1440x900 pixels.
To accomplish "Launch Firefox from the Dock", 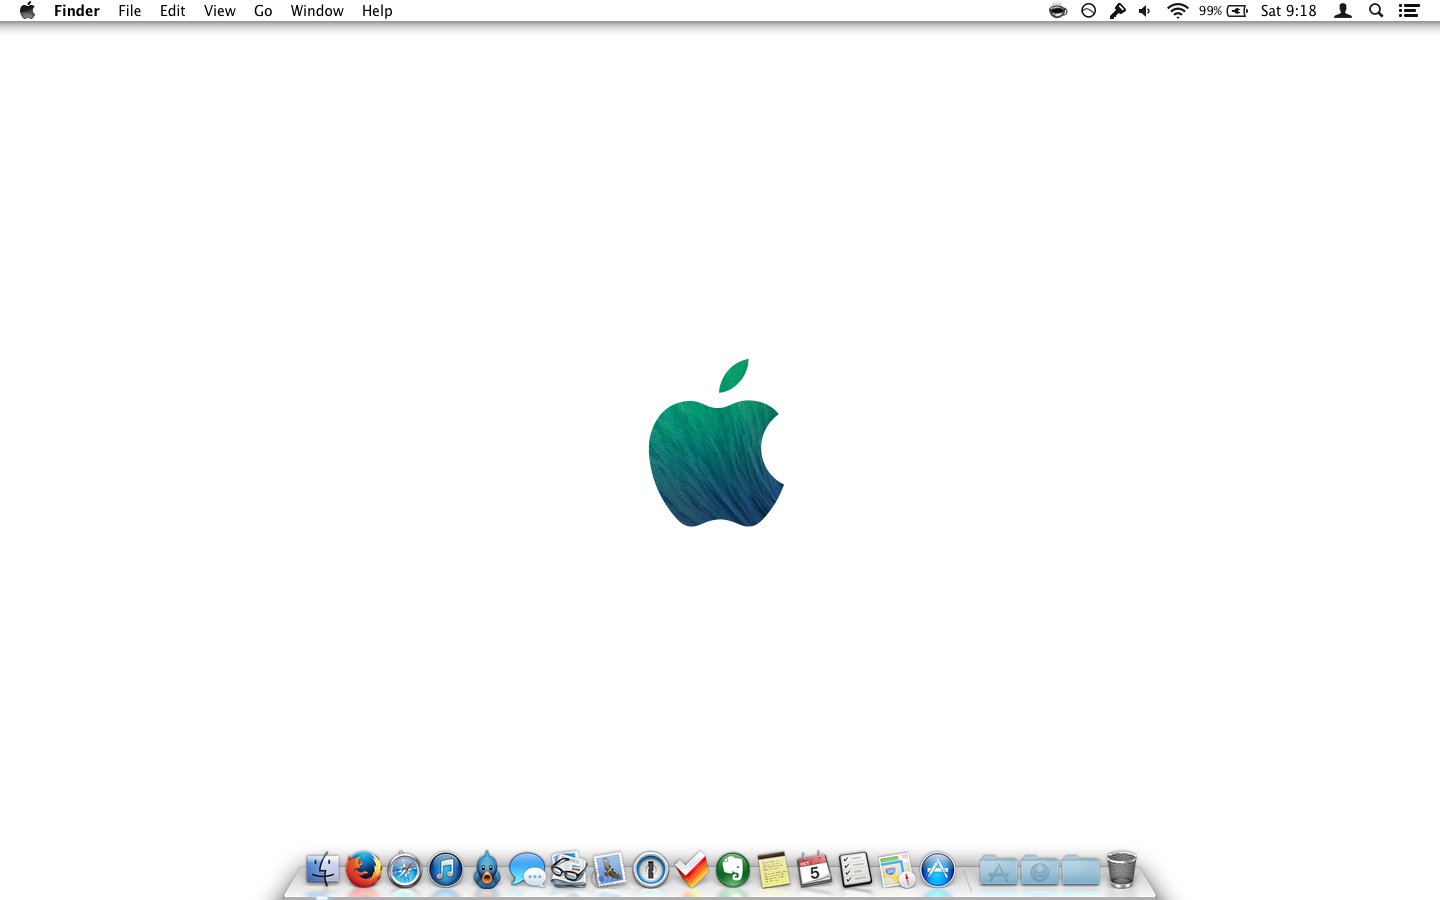I will [364, 870].
